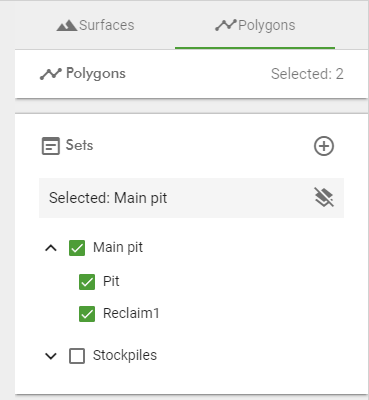Image resolution: width=369 pixels, height=400 pixels.
Task: Click the Selected: Main pit bar
Action: coord(191,198)
